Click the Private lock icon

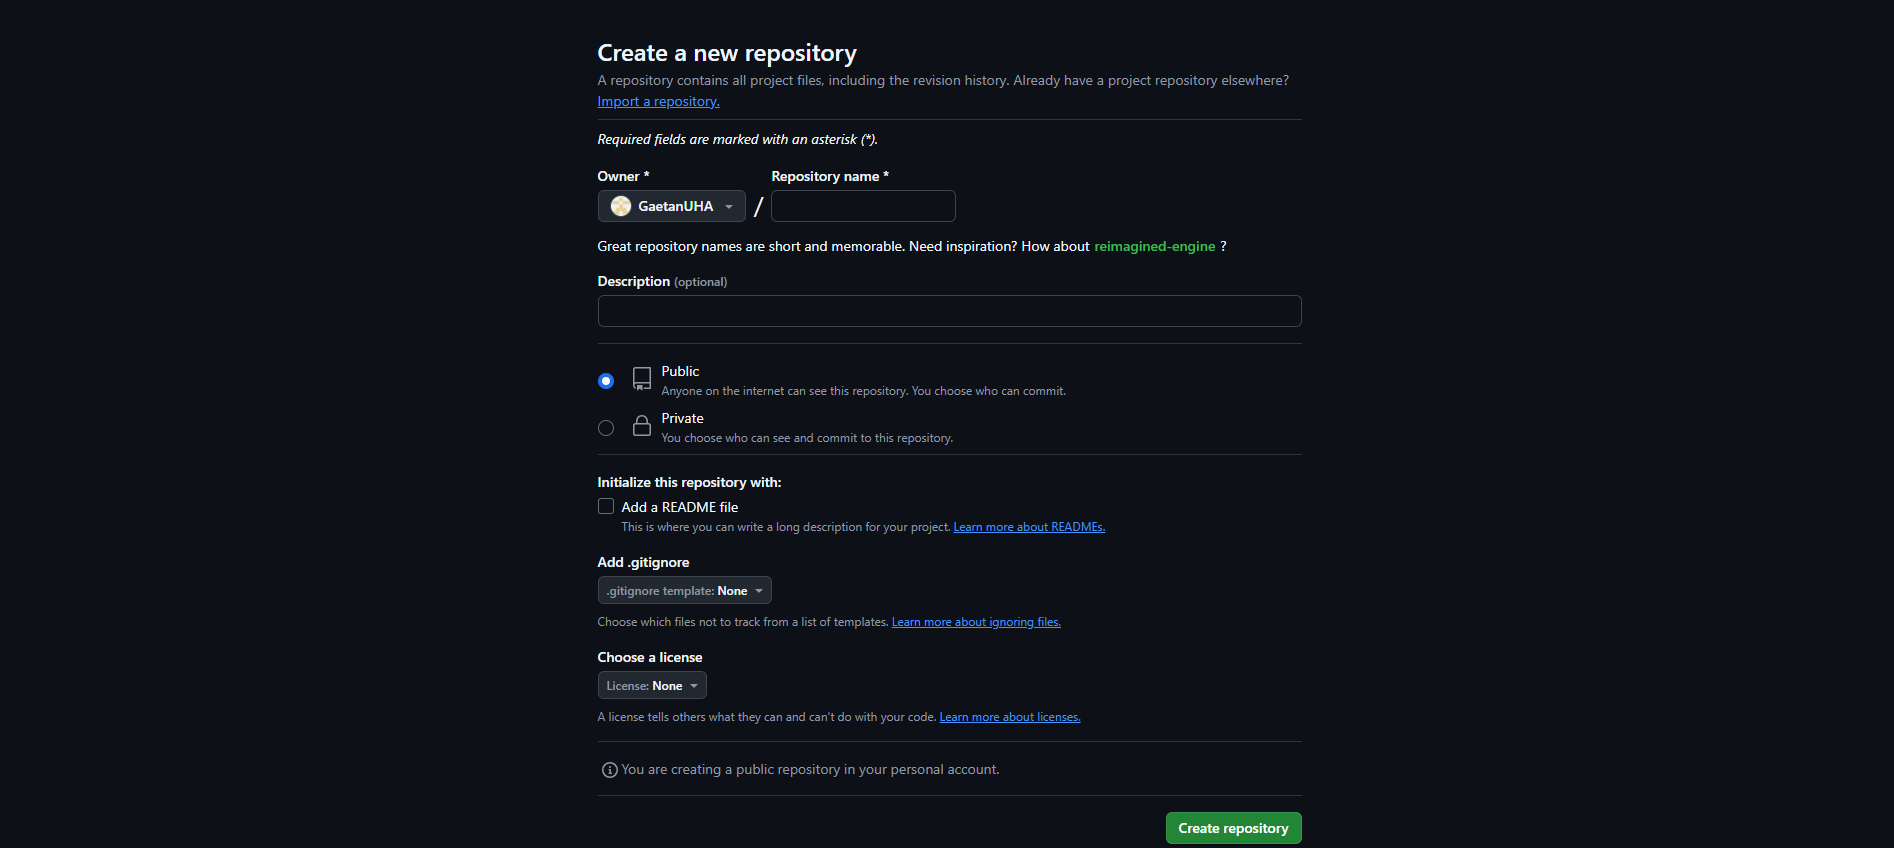click(642, 426)
